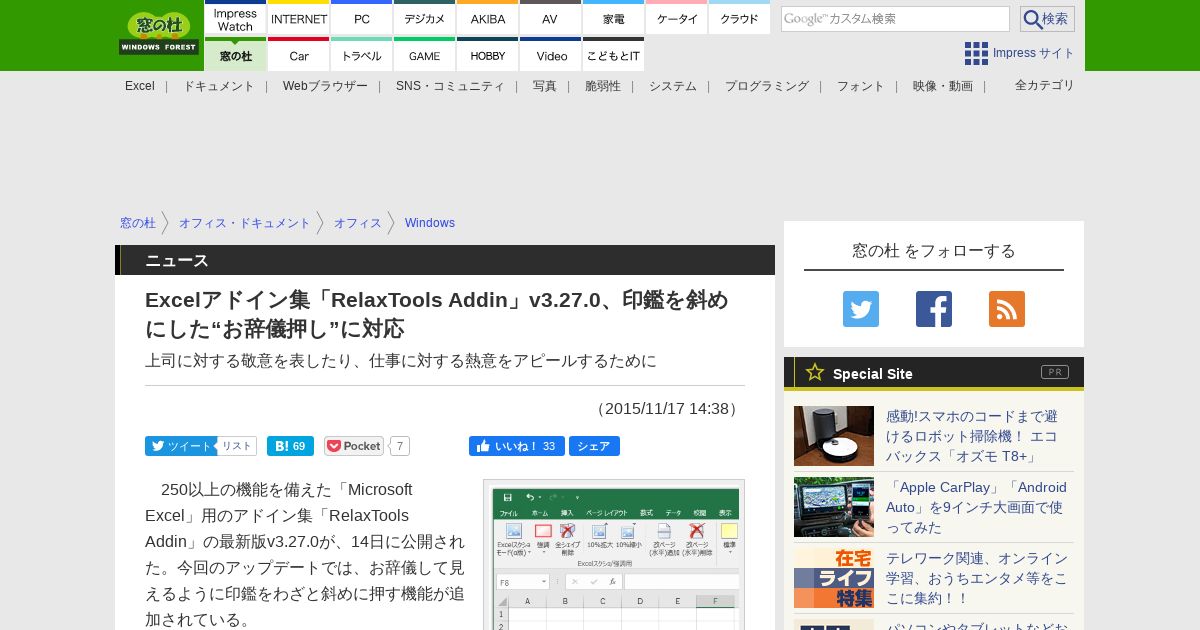Switch to the HOBBY tab
The width and height of the screenshot is (1200, 630).
pyautogui.click(x=487, y=55)
